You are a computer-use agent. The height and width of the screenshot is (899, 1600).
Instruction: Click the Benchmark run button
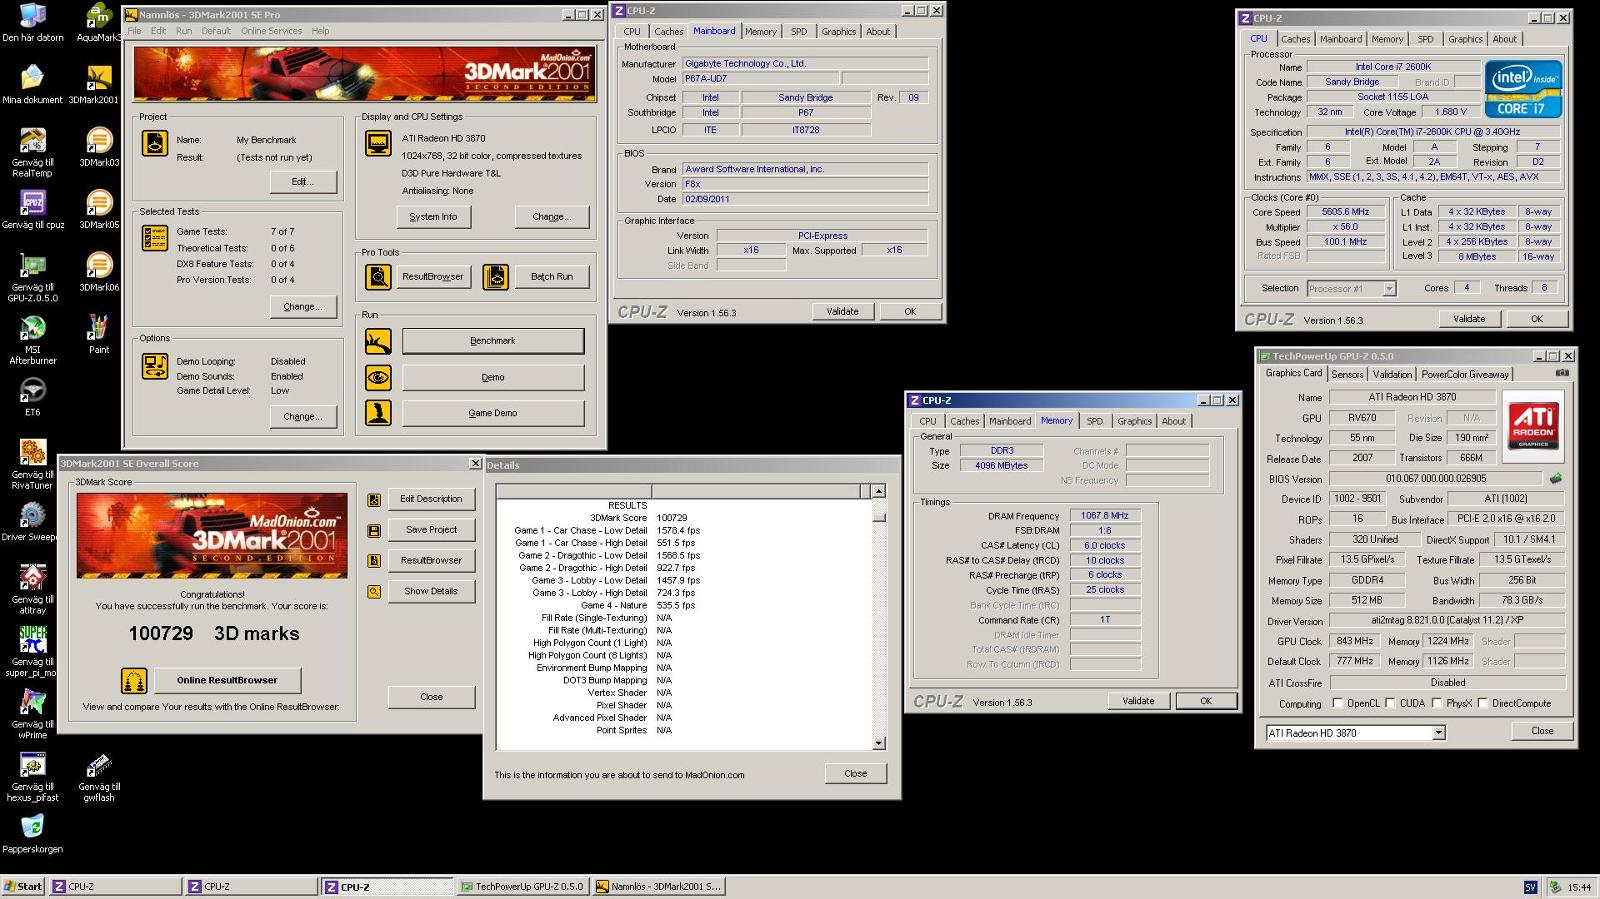click(x=493, y=341)
